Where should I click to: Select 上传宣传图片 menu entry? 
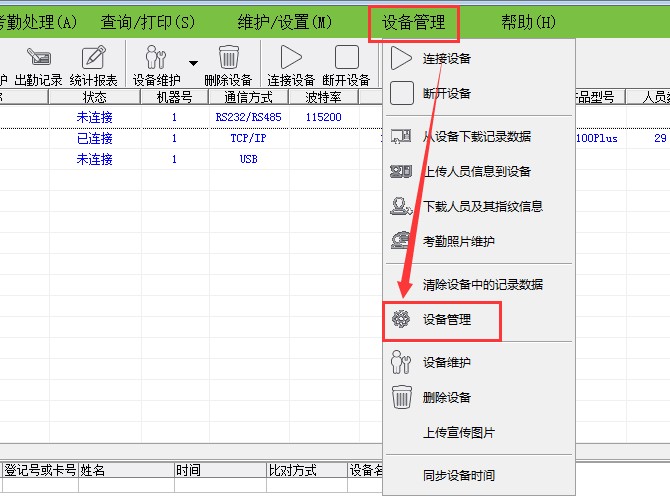(x=479, y=433)
